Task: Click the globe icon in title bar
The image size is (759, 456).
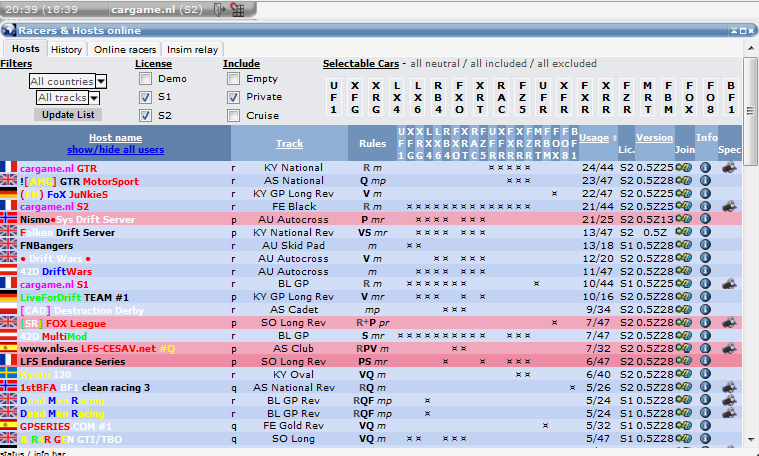Action: click(x=8, y=30)
